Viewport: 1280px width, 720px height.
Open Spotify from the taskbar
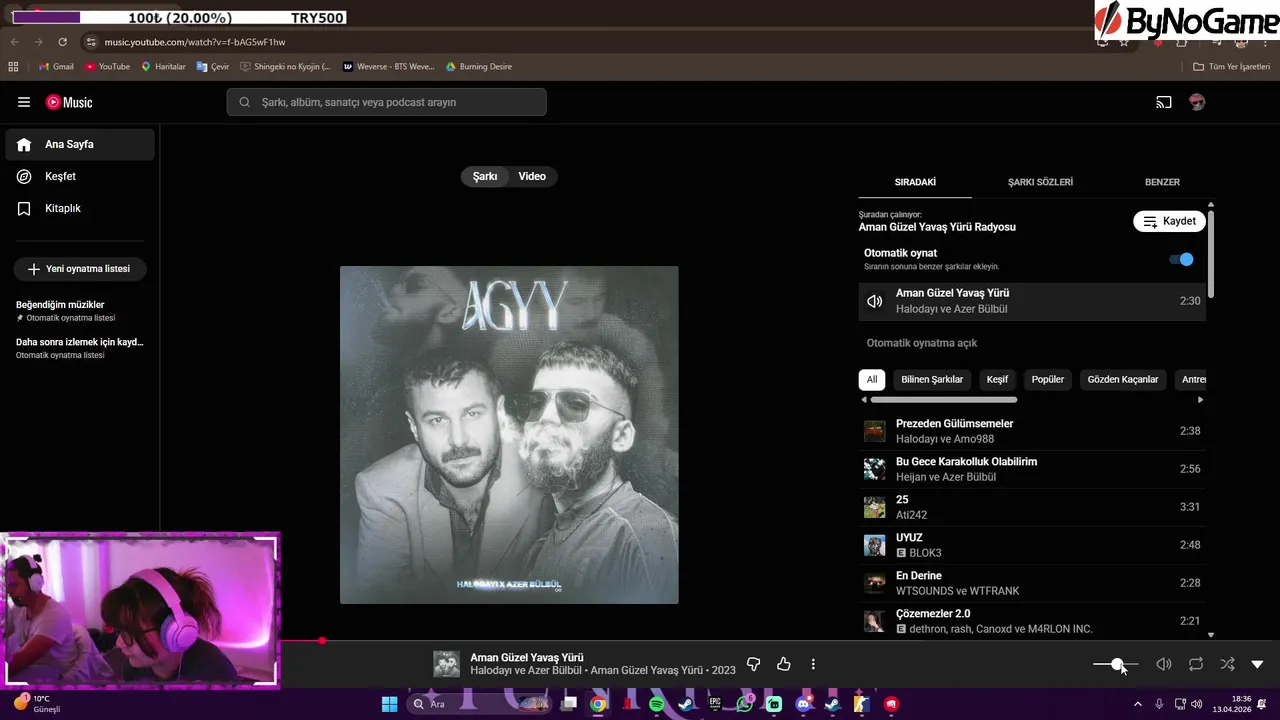(x=656, y=704)
